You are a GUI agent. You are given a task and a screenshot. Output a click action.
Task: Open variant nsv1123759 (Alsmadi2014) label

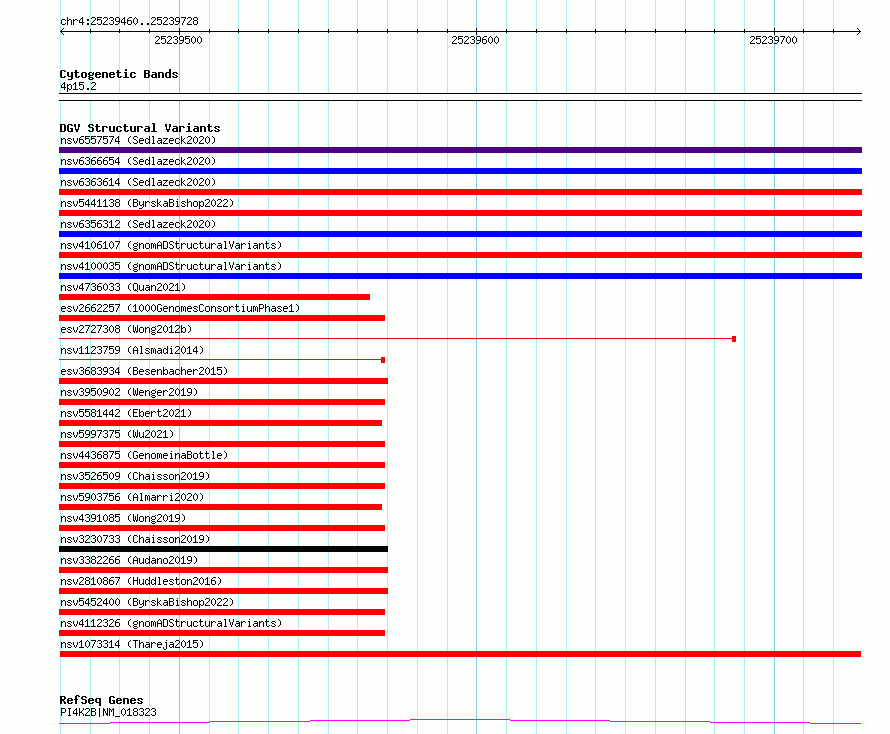click(132, 350)
